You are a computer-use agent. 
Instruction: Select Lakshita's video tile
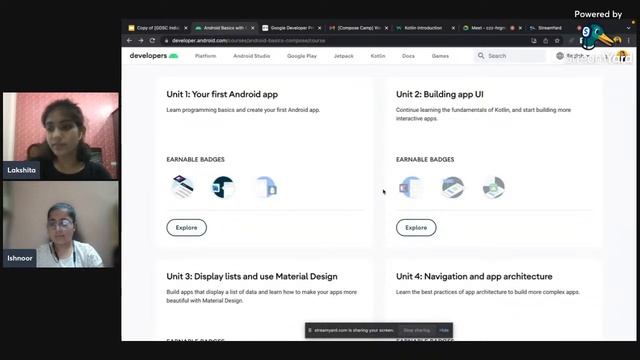pos(61,136)
